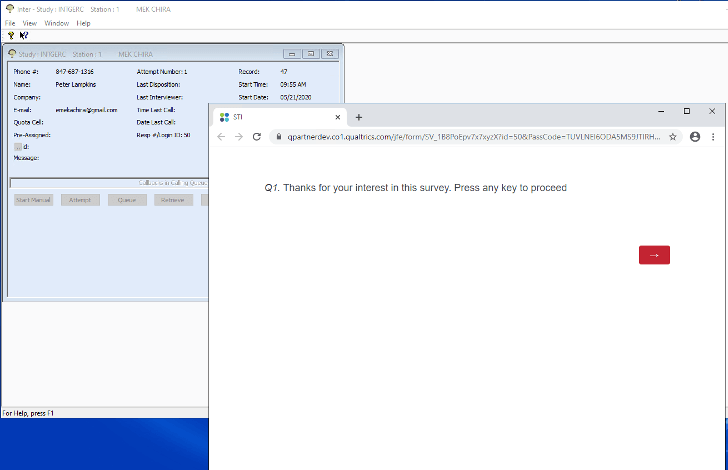Open the File menu

pos(10,23)
